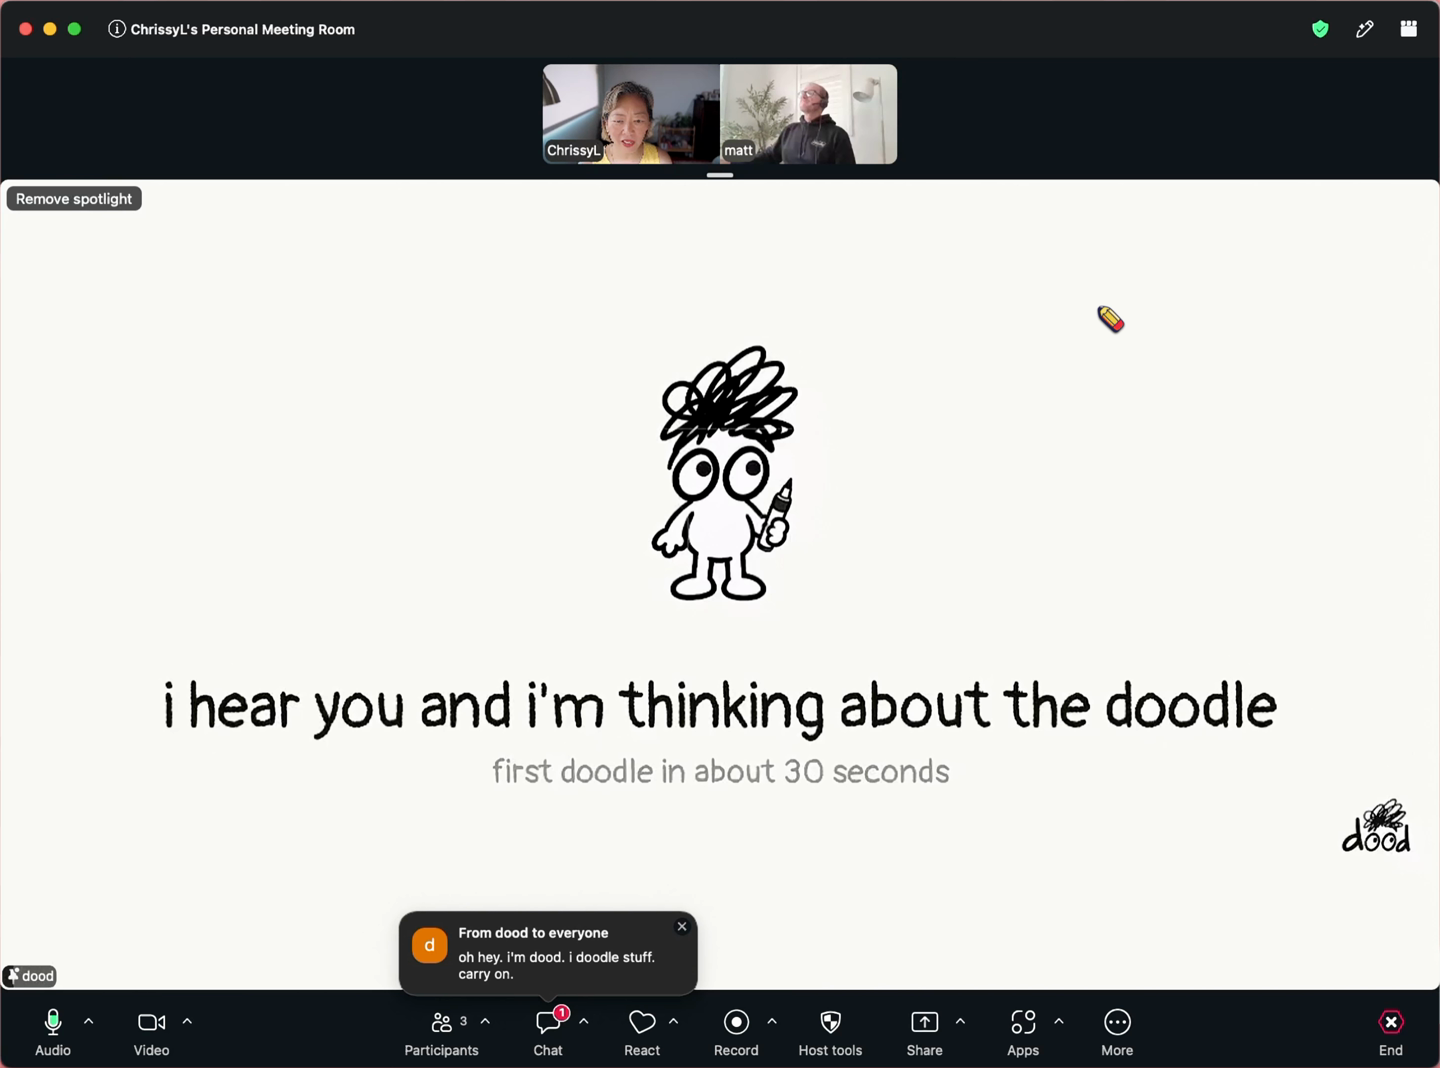Select ChrissyL's video thumbnail

pos(631,114)
